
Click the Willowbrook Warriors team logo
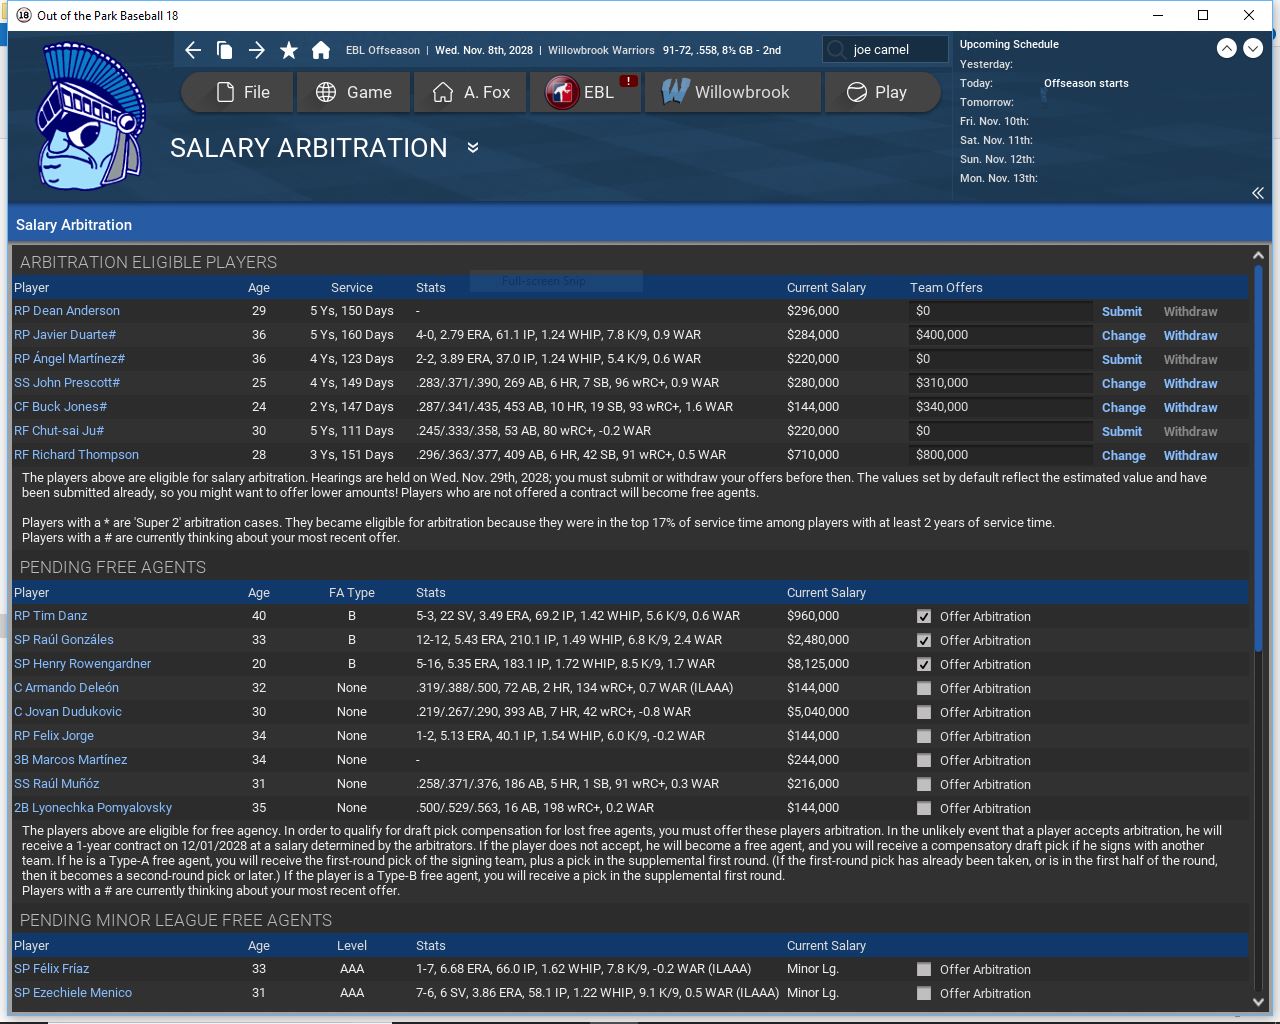90,116
